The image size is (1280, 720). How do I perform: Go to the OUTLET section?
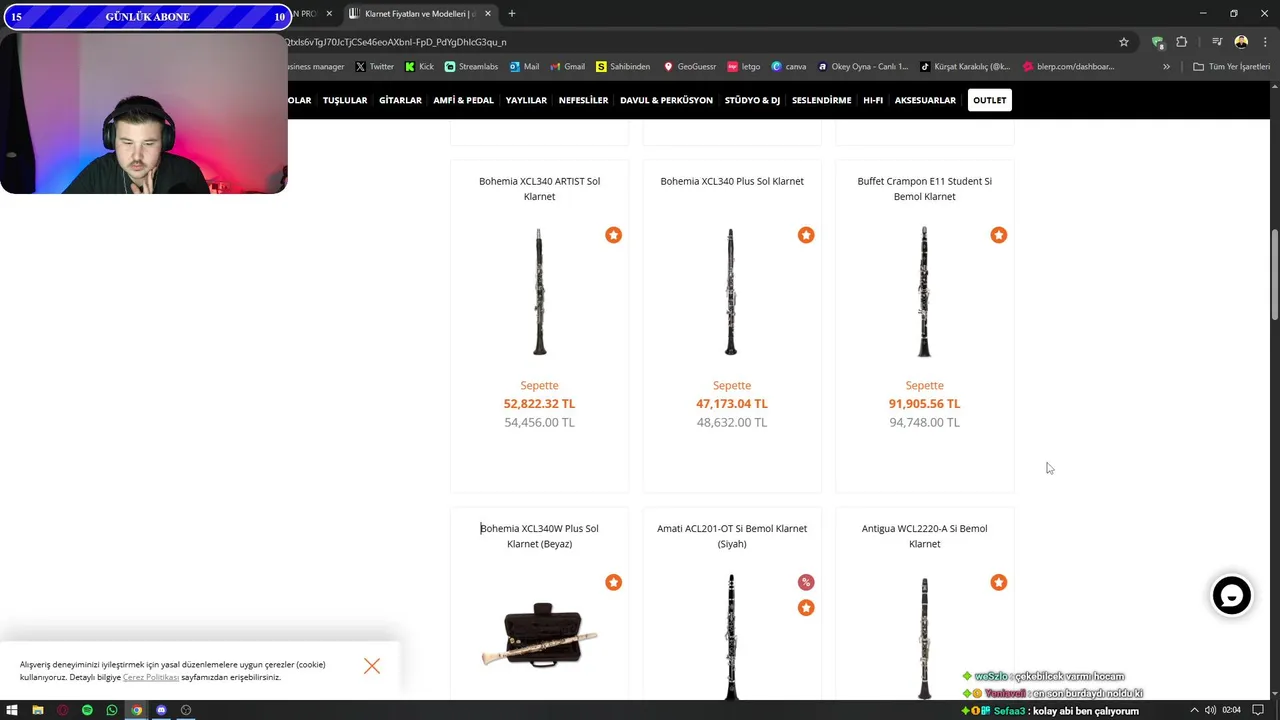pos(990,100)
